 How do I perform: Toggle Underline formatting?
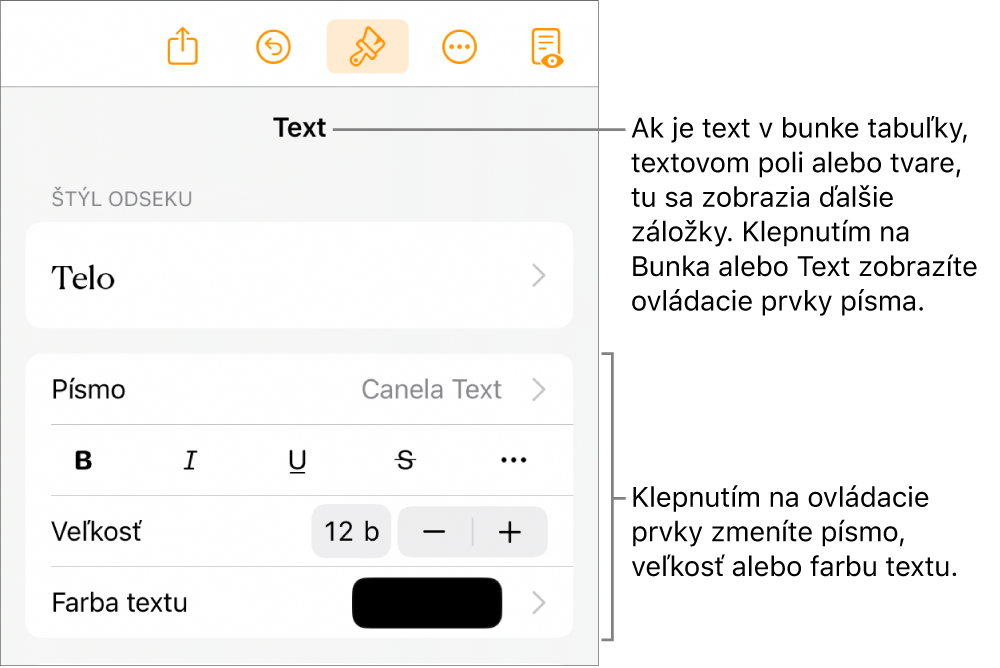tap(297, 460)
